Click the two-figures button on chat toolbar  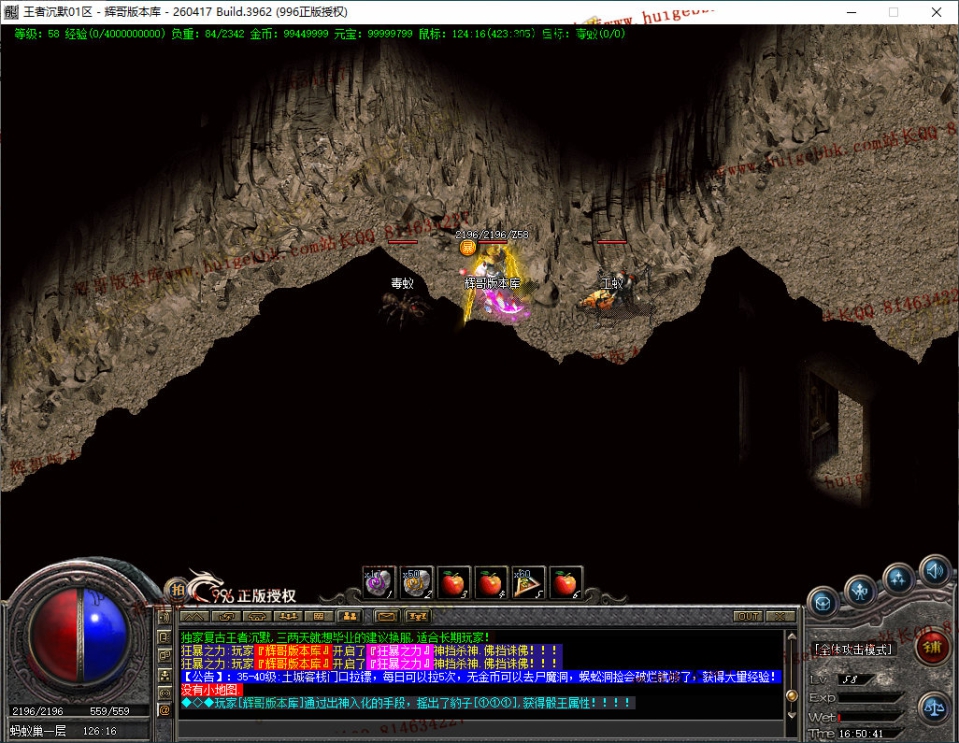350,616
